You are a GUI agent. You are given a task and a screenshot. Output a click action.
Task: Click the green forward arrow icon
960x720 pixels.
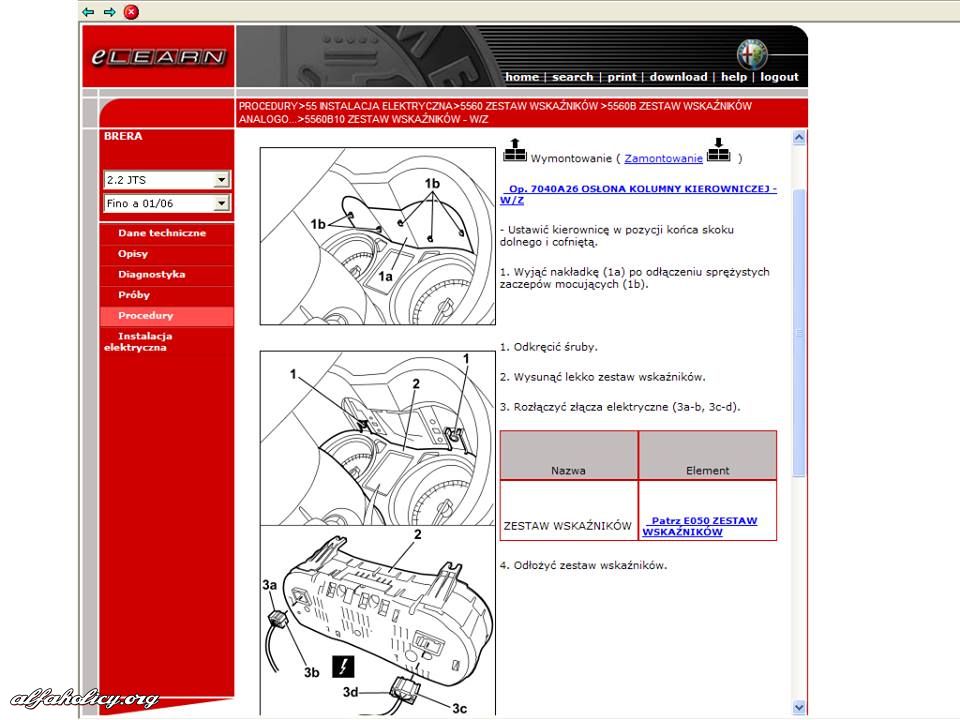pos(110,12)
